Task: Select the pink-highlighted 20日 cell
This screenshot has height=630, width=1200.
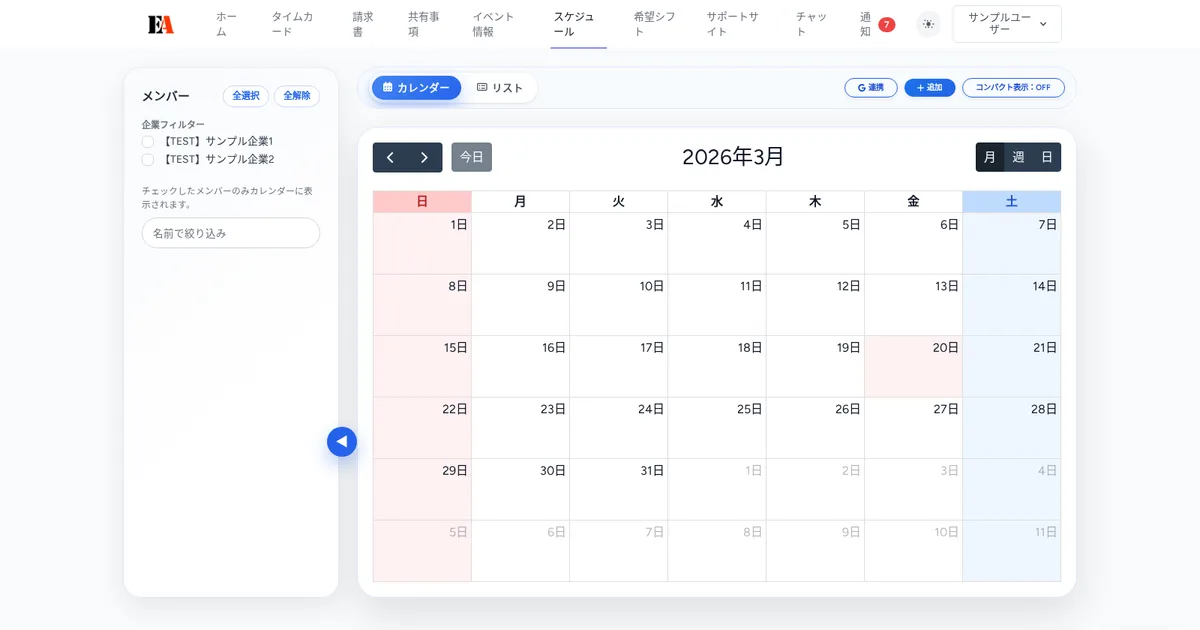Action: point(913,367)
